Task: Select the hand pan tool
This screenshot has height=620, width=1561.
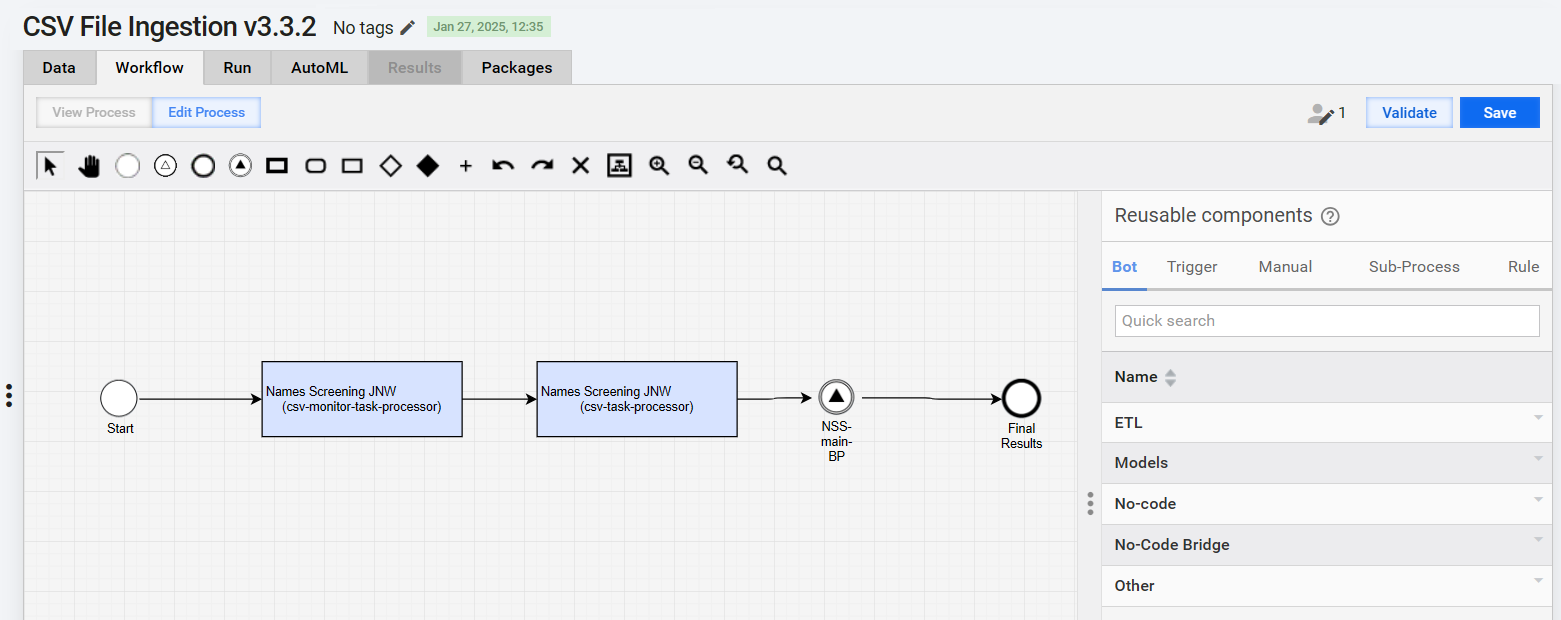Action: click(x=89, y=166)
